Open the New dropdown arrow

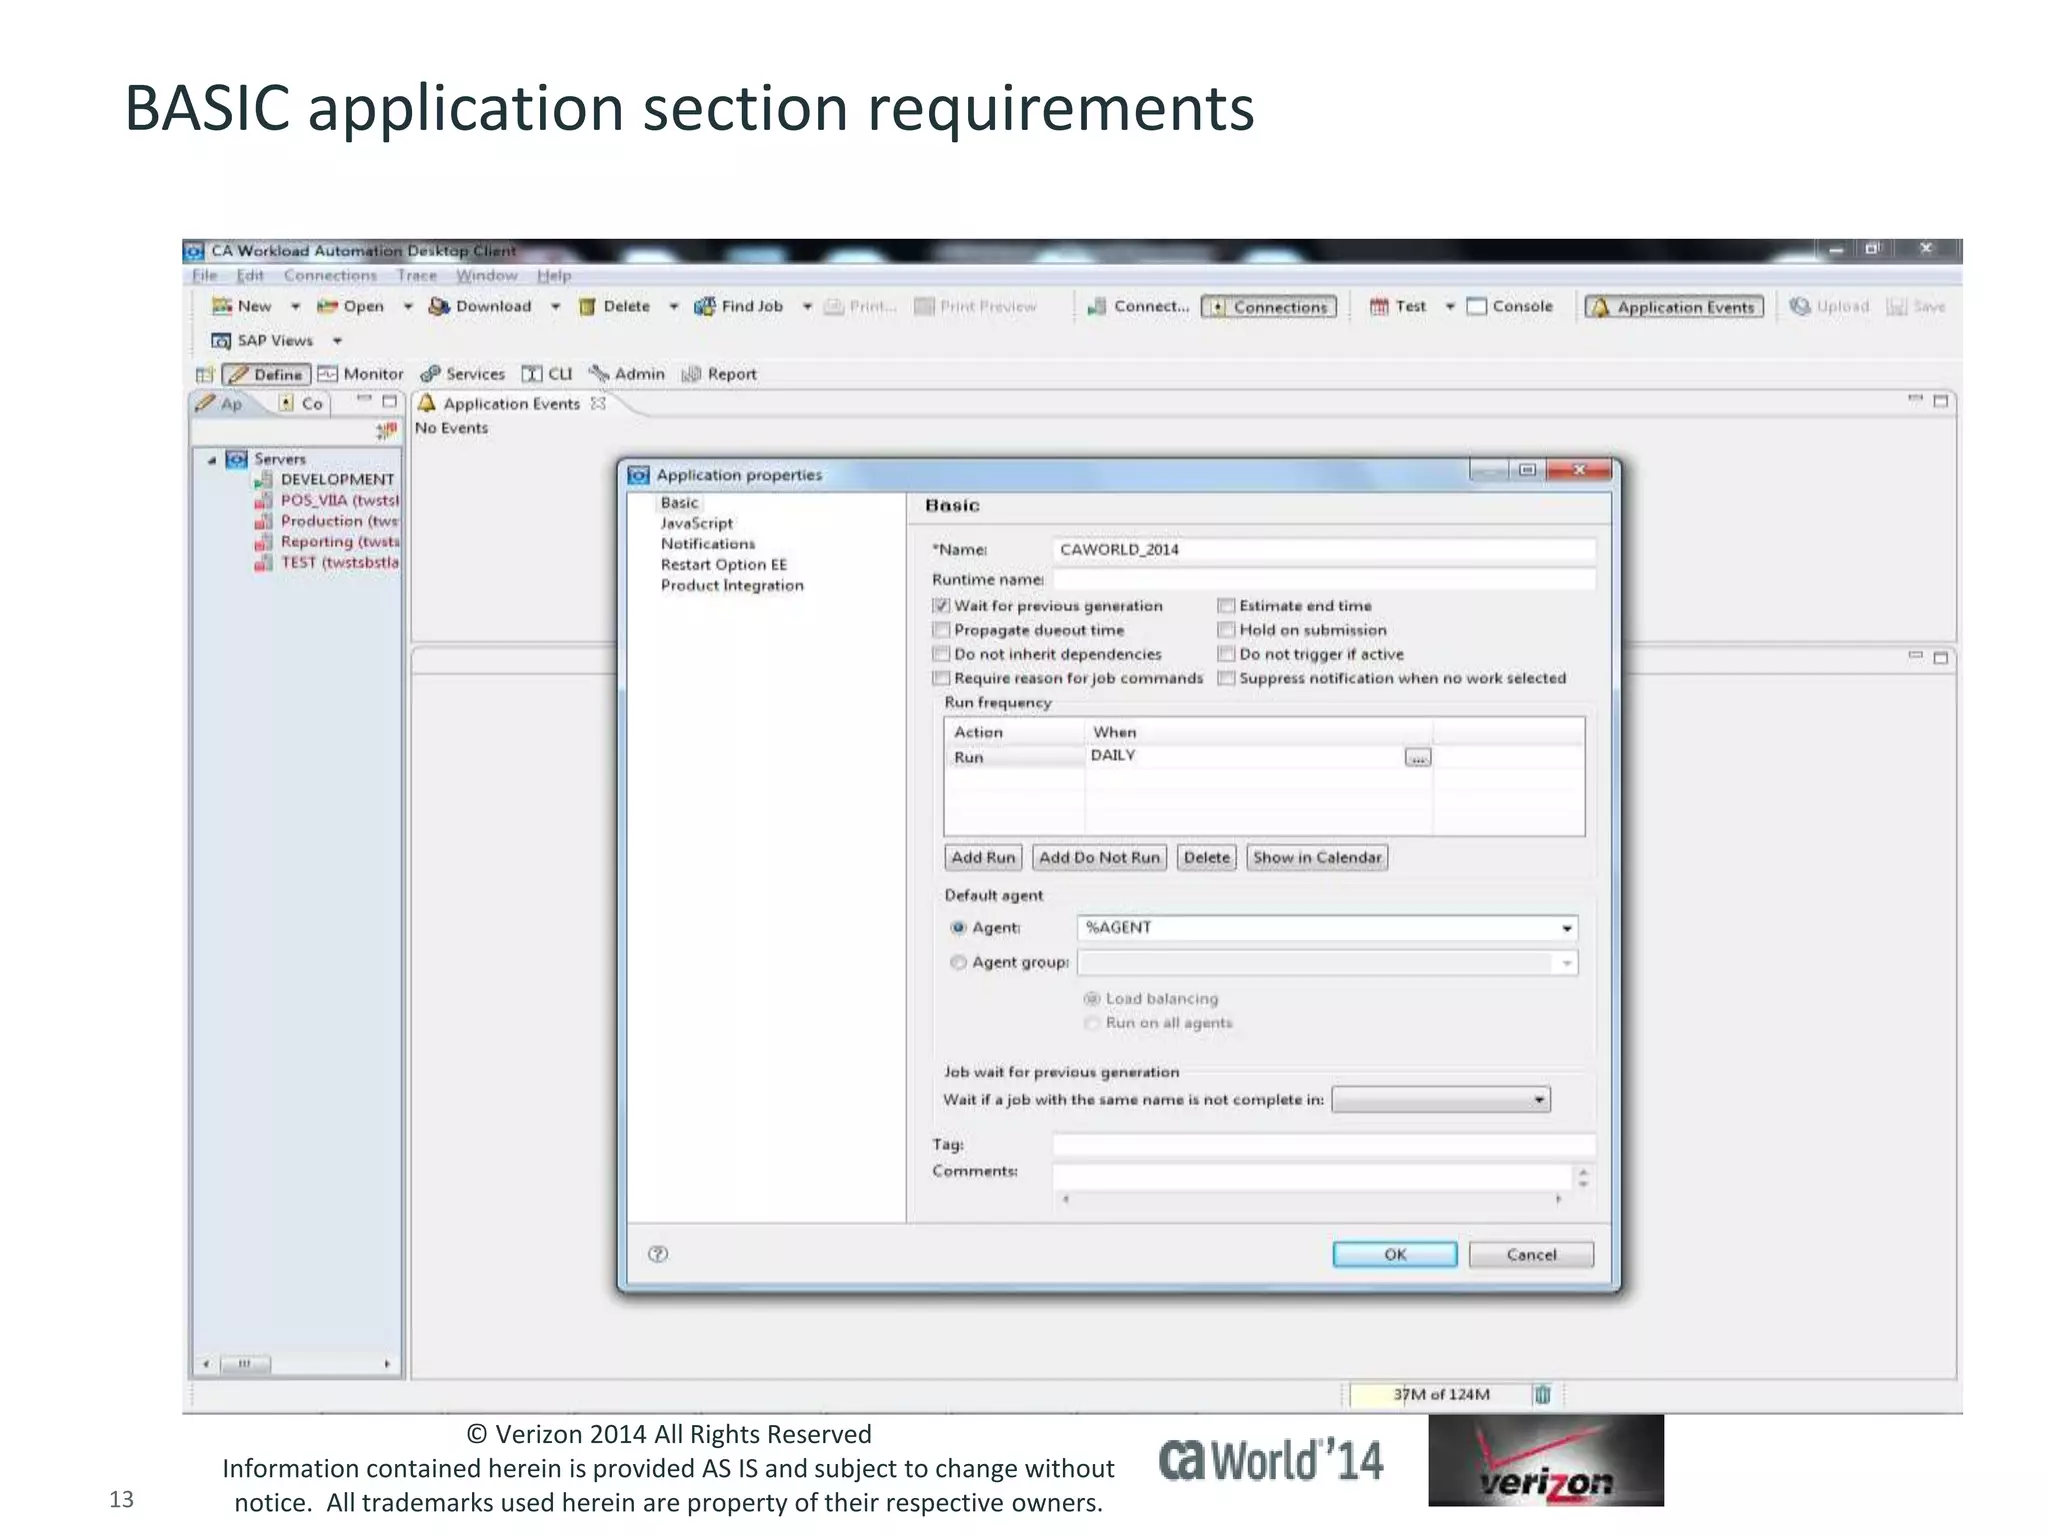(295, 307)
